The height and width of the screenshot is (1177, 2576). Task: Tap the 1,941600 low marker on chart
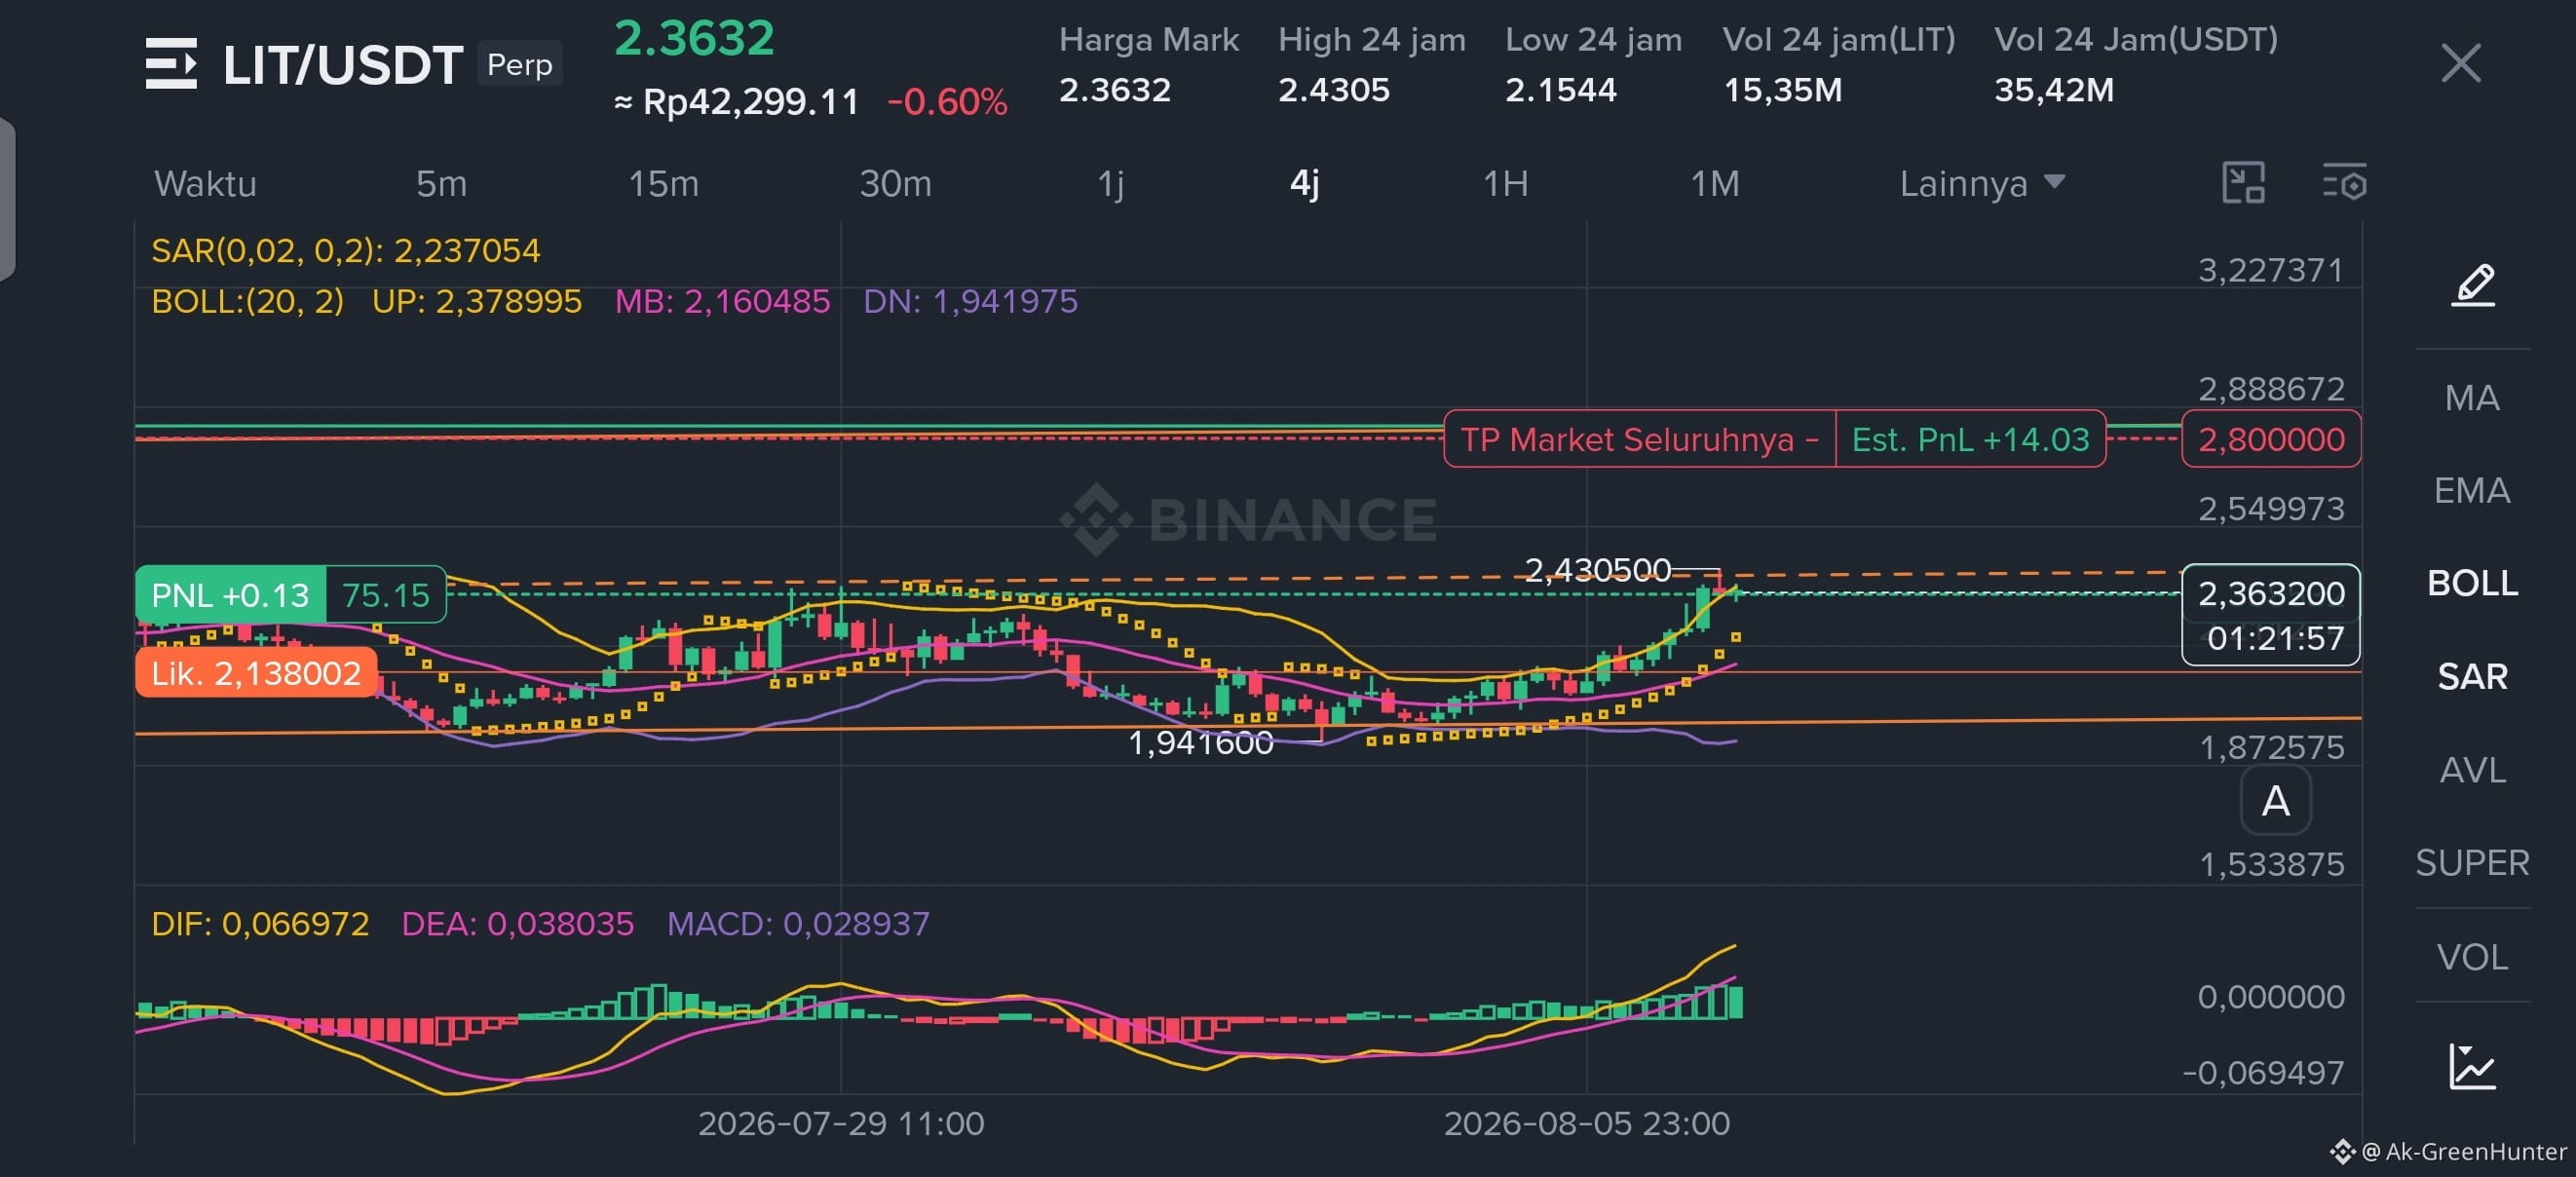(x=1200, y=742)
